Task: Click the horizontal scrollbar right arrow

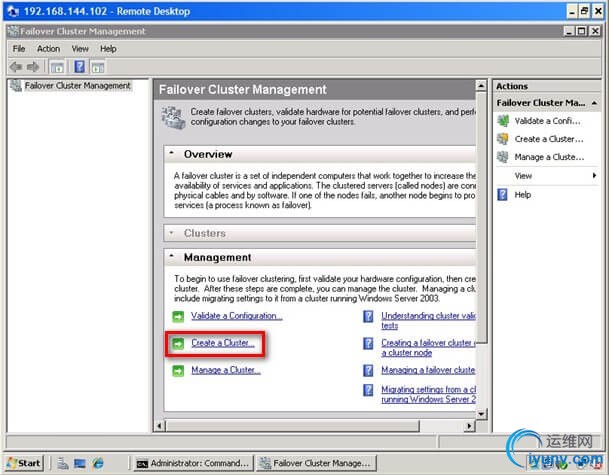Action: pyautogui.click(x=469, y=426)
